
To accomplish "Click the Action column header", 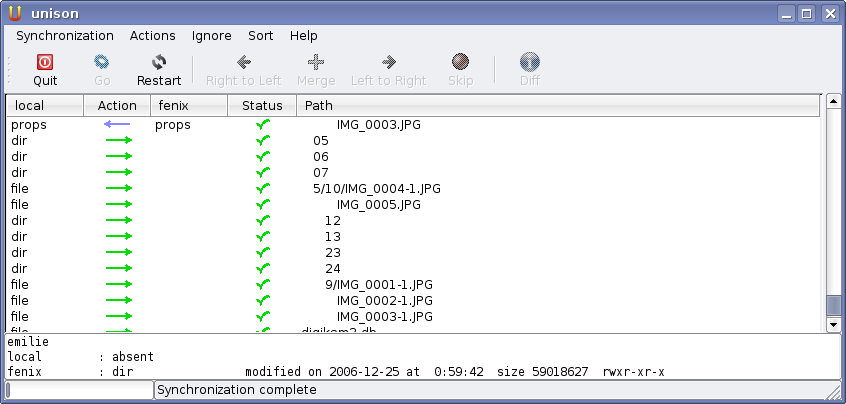I will point(117,106).
